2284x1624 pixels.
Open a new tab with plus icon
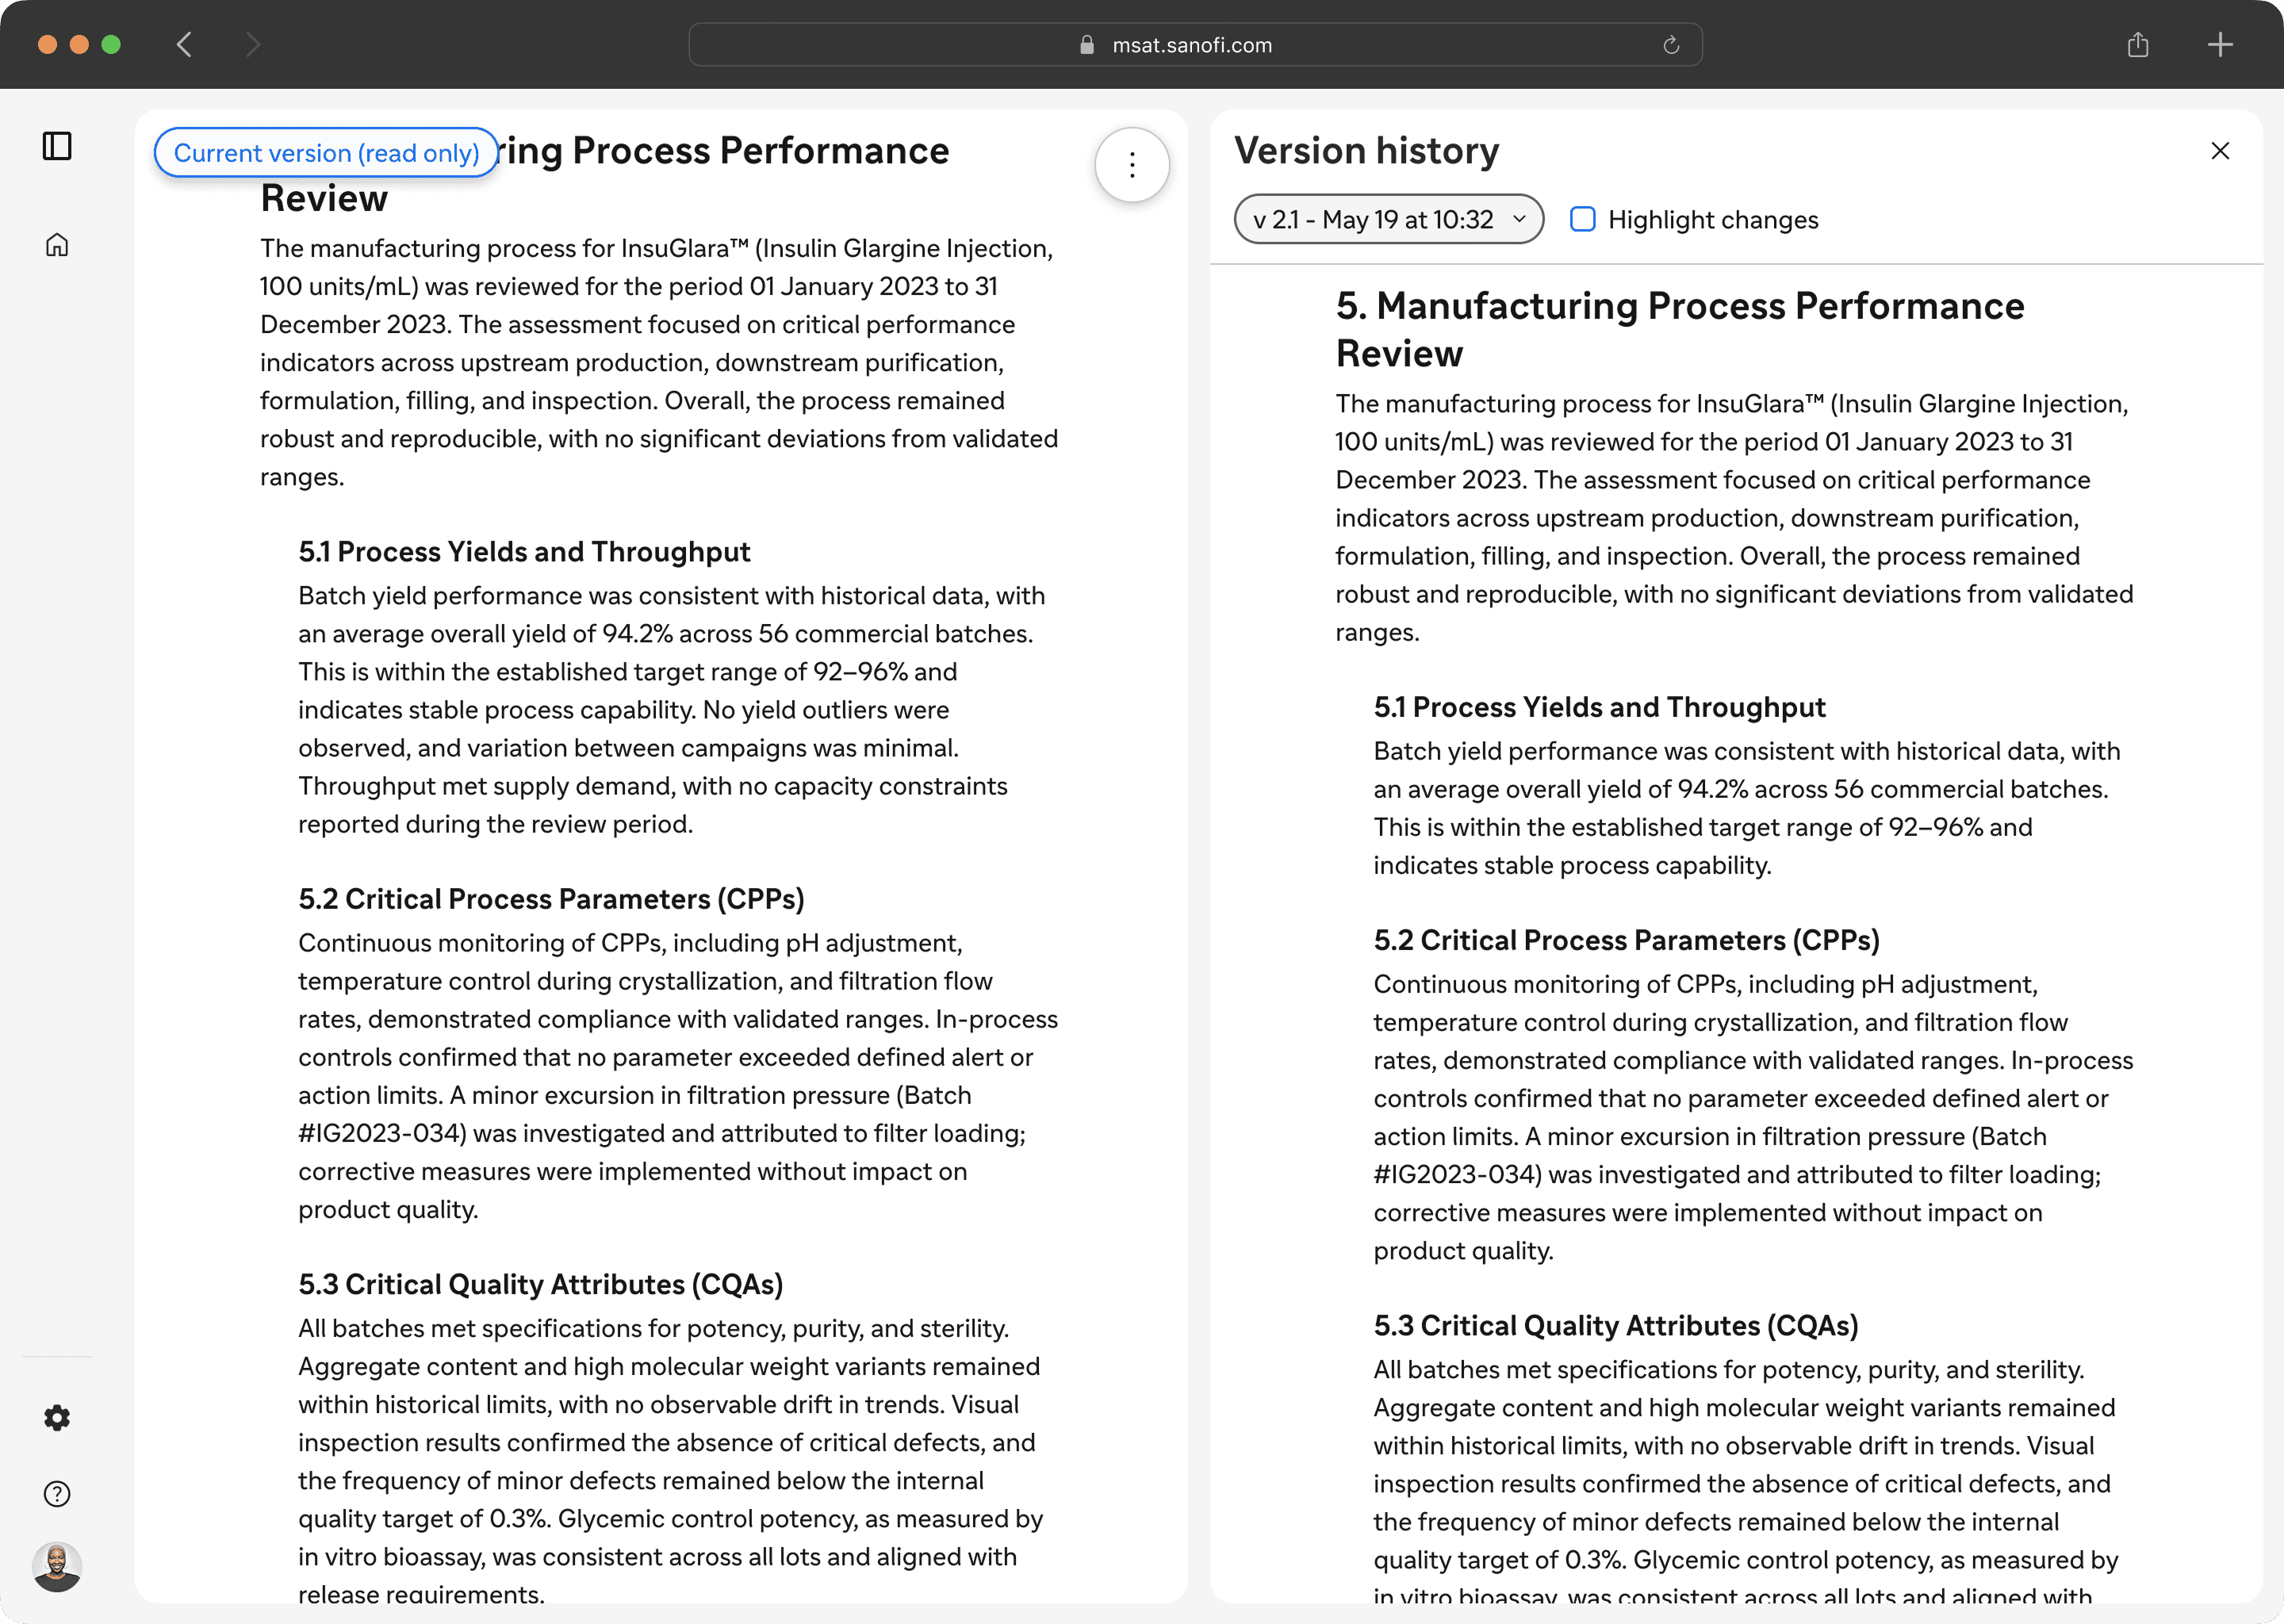[2220, 45]
